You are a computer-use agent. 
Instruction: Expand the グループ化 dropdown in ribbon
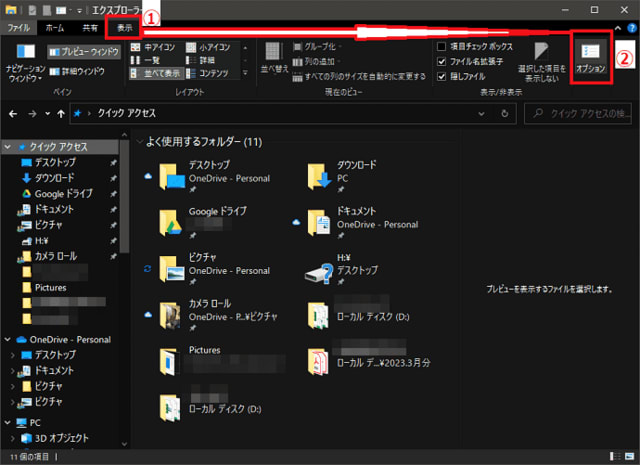322,46
